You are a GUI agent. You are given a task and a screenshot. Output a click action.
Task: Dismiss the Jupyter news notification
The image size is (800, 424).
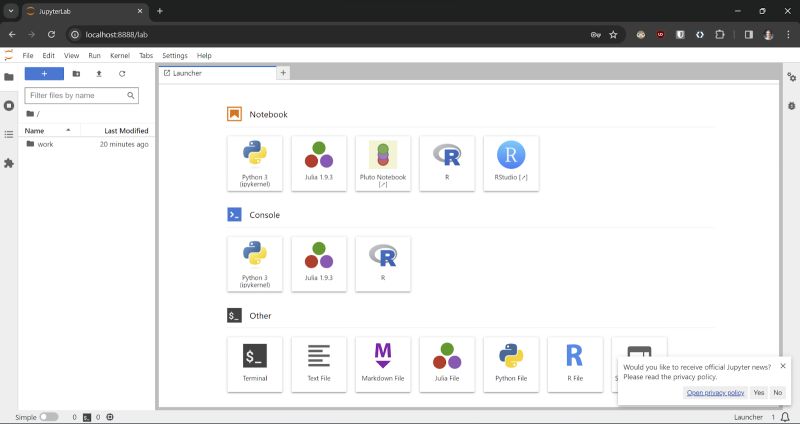coord(783,366)
